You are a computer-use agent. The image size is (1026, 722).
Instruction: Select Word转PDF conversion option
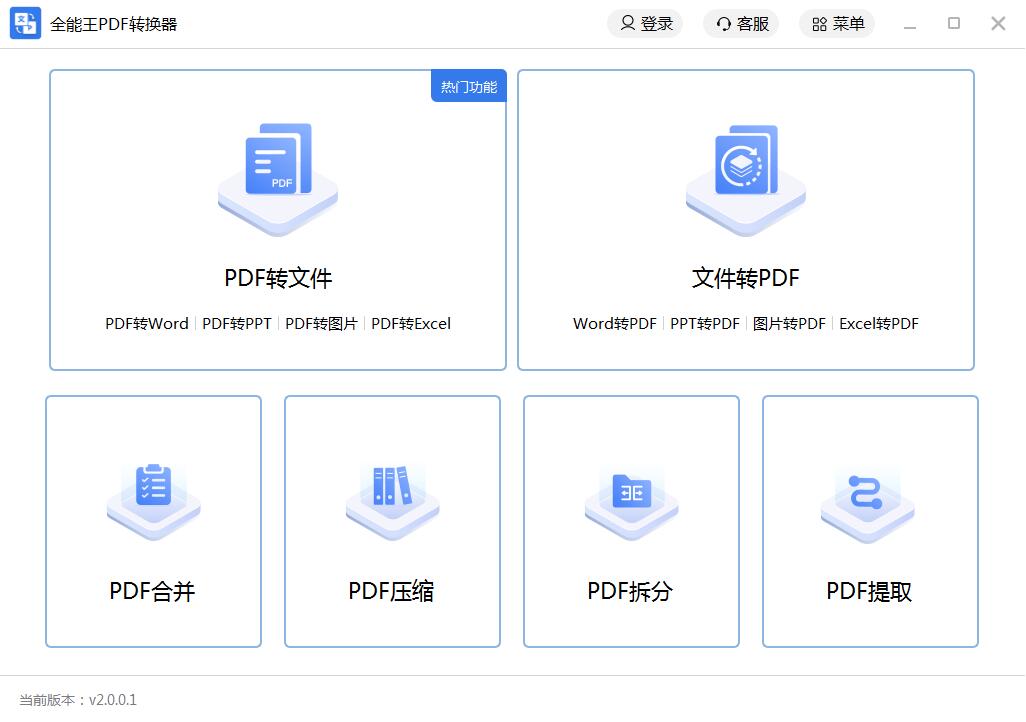613,323
